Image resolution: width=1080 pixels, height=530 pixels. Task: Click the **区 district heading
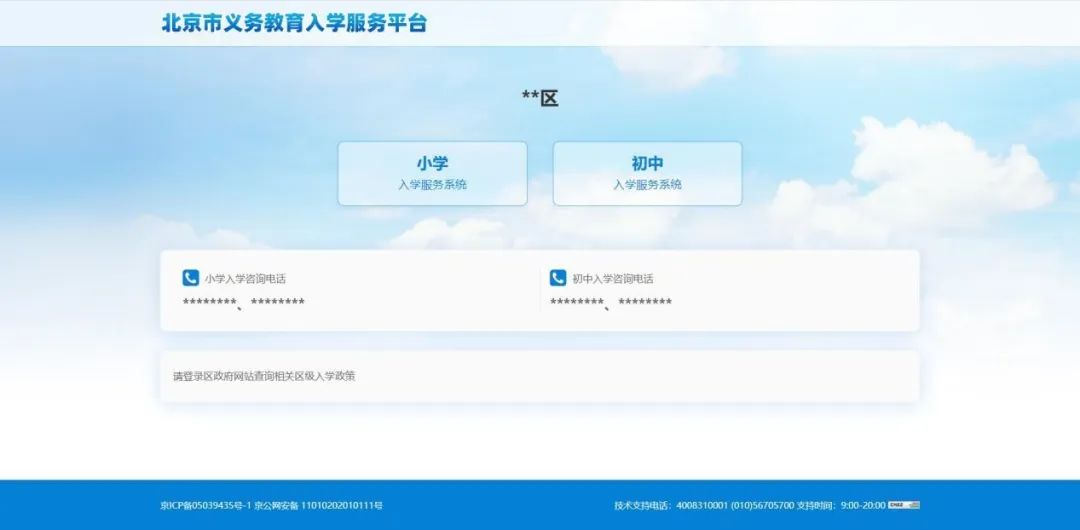(540, 98)
